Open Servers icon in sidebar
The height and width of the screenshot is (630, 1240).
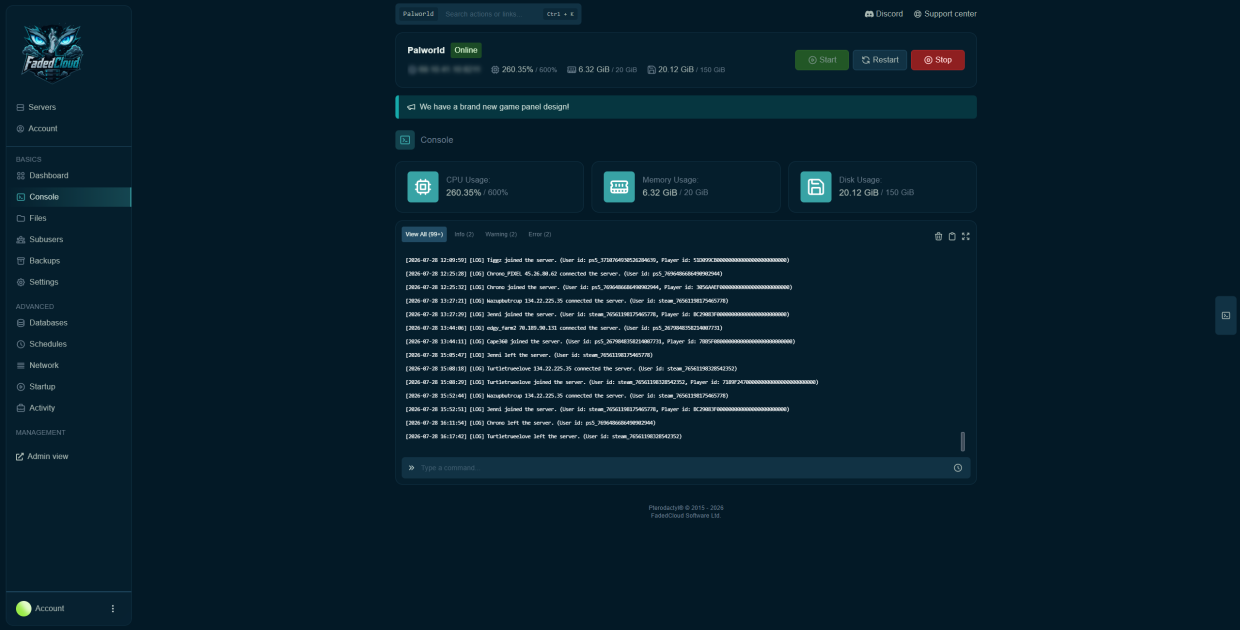[x=20, y=107]
